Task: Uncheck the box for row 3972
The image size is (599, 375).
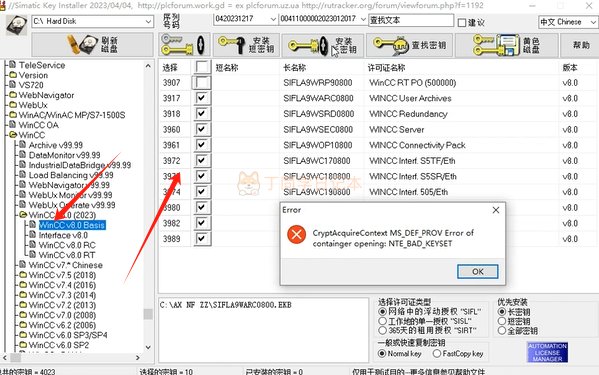Action: pos(202,161)
